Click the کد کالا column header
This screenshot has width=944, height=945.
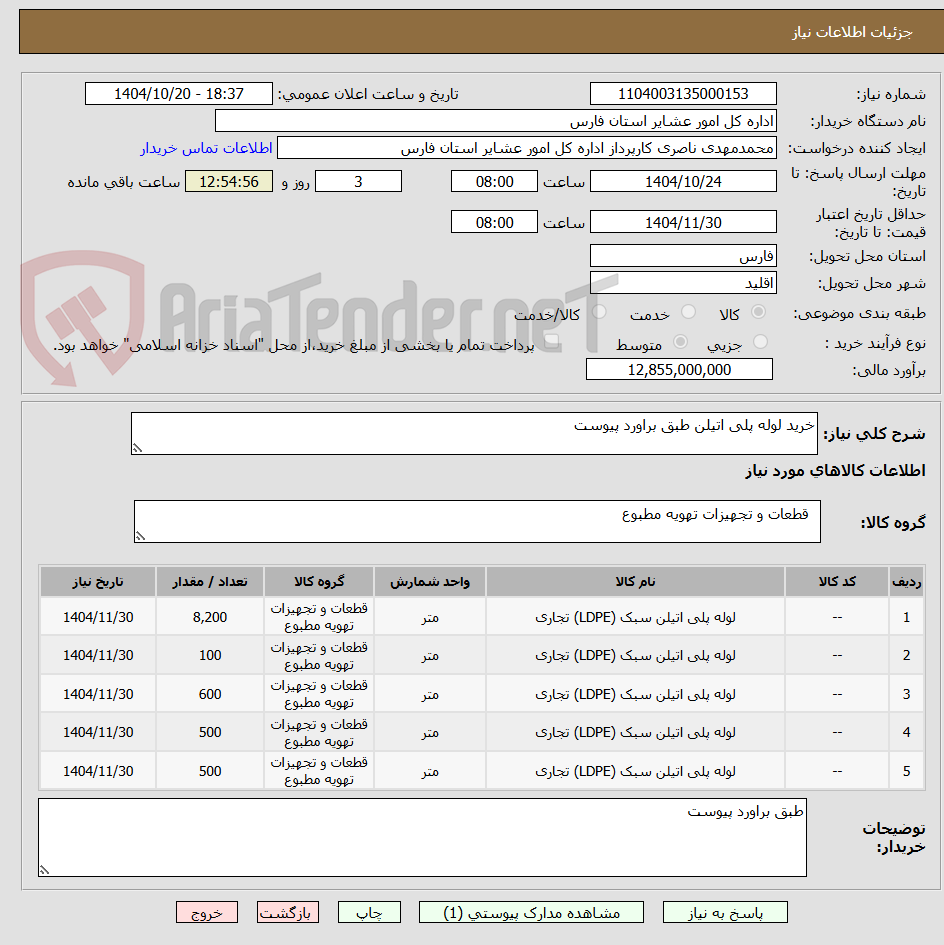[x=837, y=582]
